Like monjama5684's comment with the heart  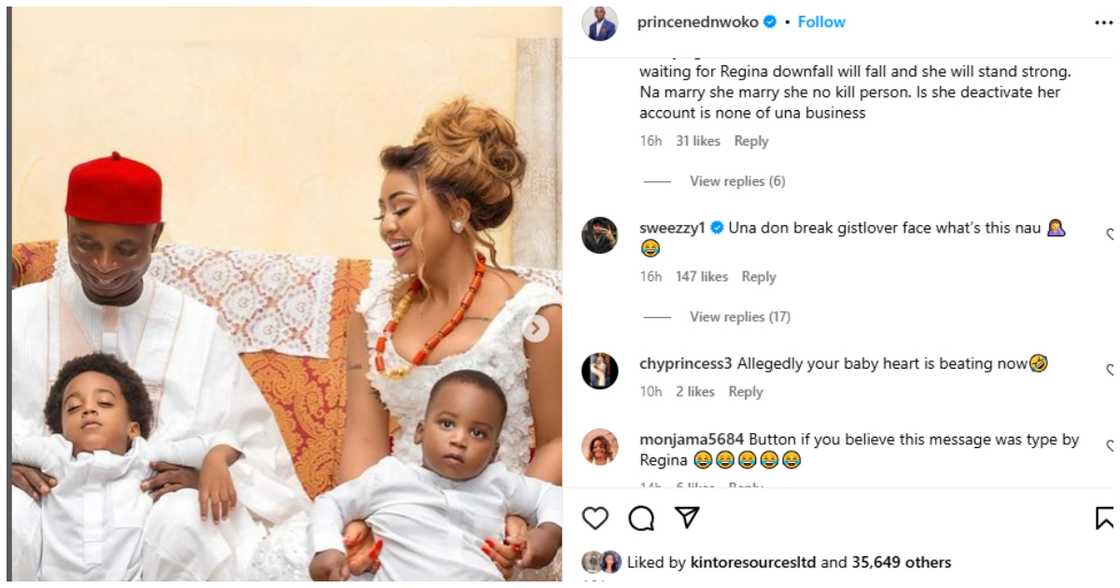(1111, 447)
